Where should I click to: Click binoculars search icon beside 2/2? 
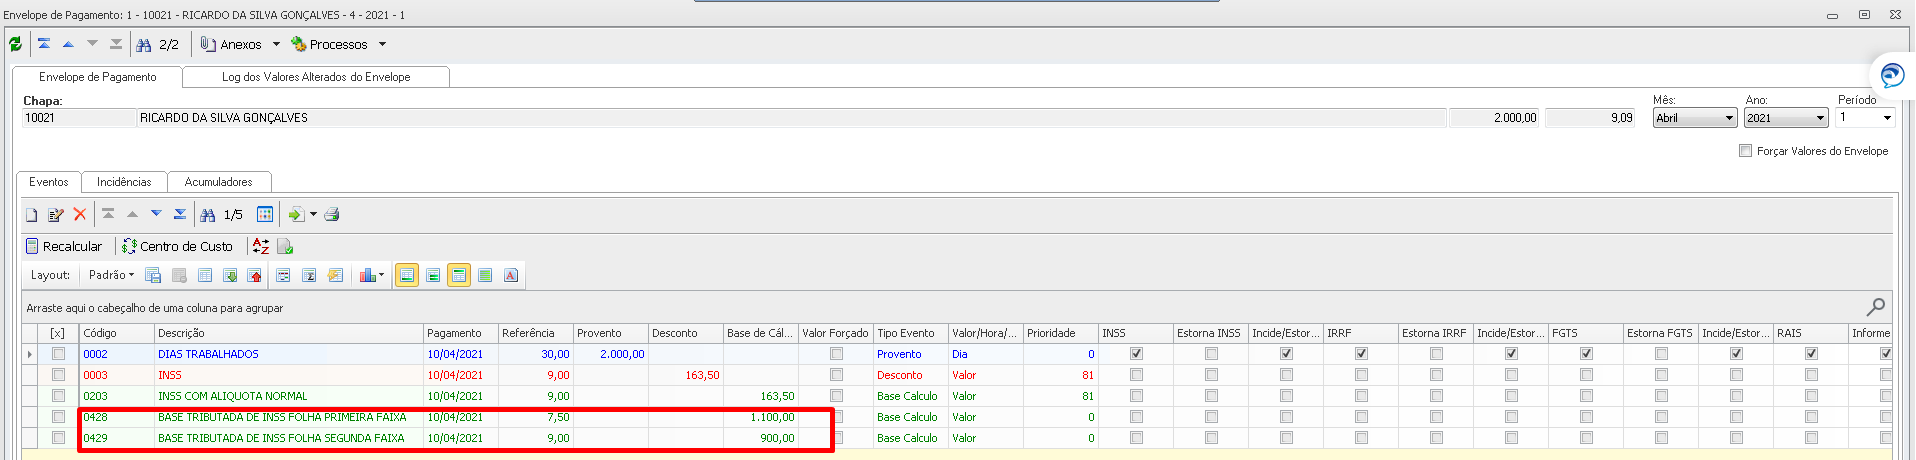pos(144,45)
